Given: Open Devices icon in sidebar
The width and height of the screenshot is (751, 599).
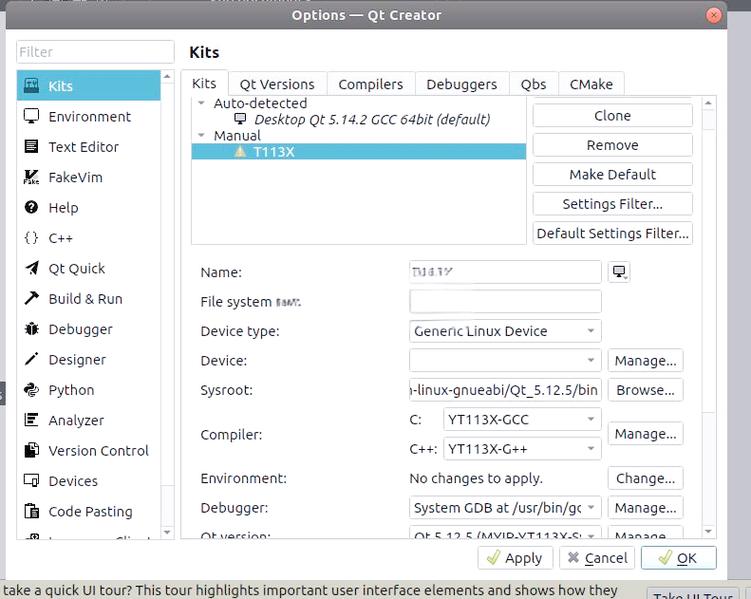Looking at the screenshot, I should [32, 480].
